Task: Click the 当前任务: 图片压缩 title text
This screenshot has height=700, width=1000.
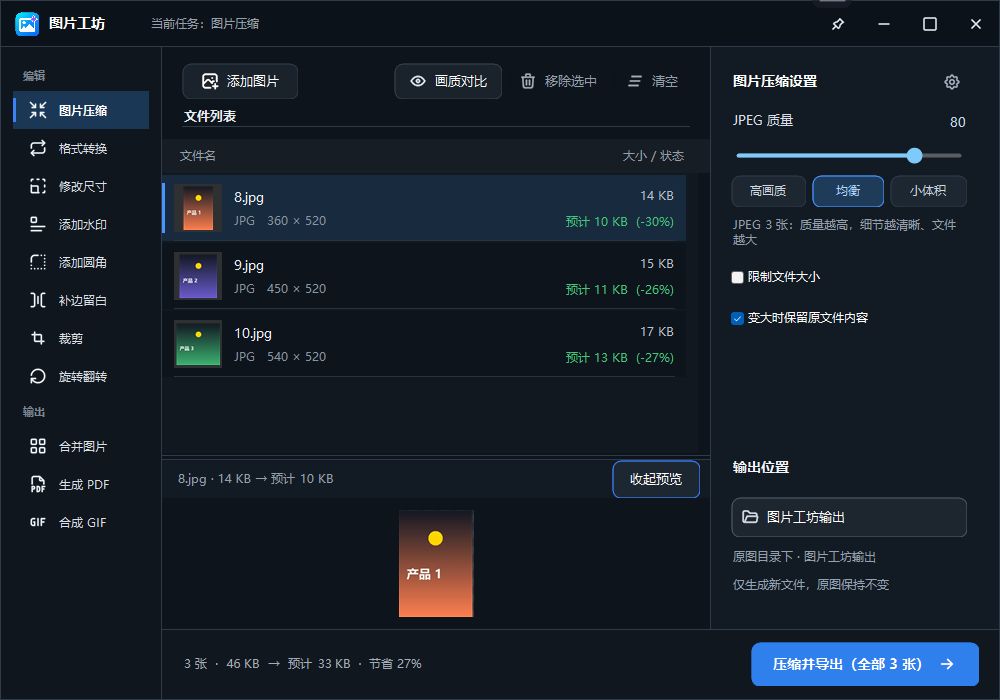Action: tap(205, 24)
